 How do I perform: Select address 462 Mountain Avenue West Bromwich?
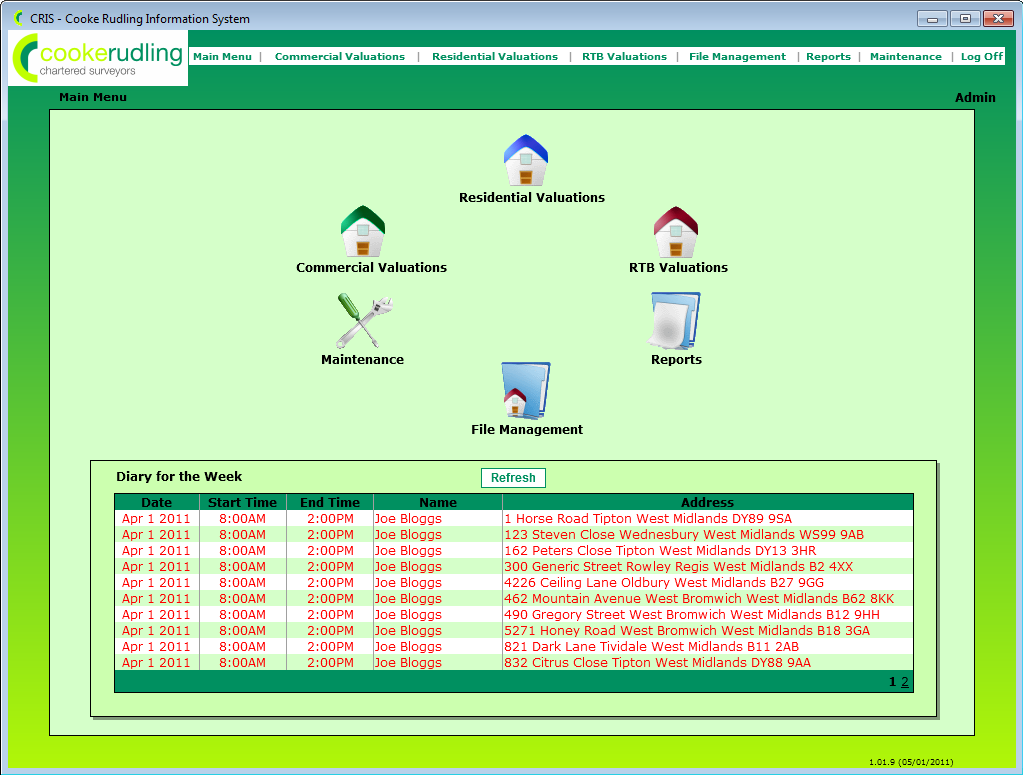click(x=699, y=598)
